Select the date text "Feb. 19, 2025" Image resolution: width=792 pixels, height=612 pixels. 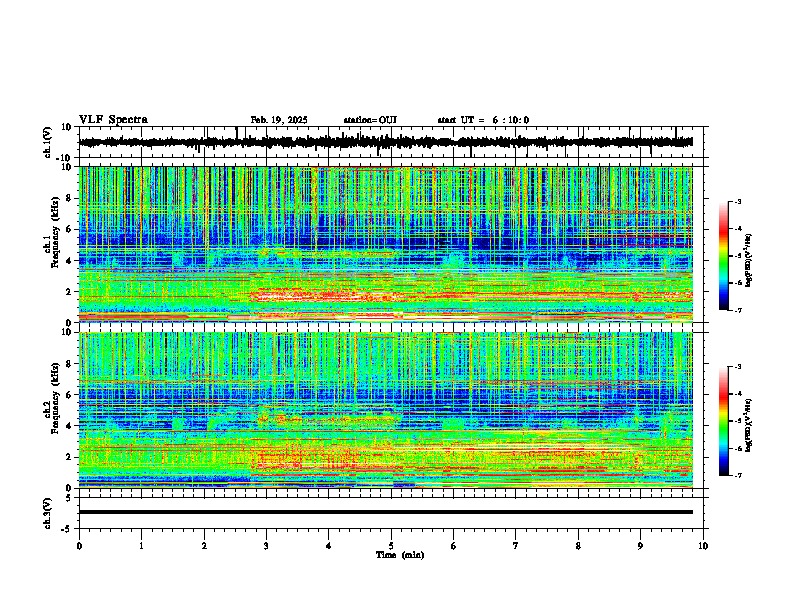(279, 120)
